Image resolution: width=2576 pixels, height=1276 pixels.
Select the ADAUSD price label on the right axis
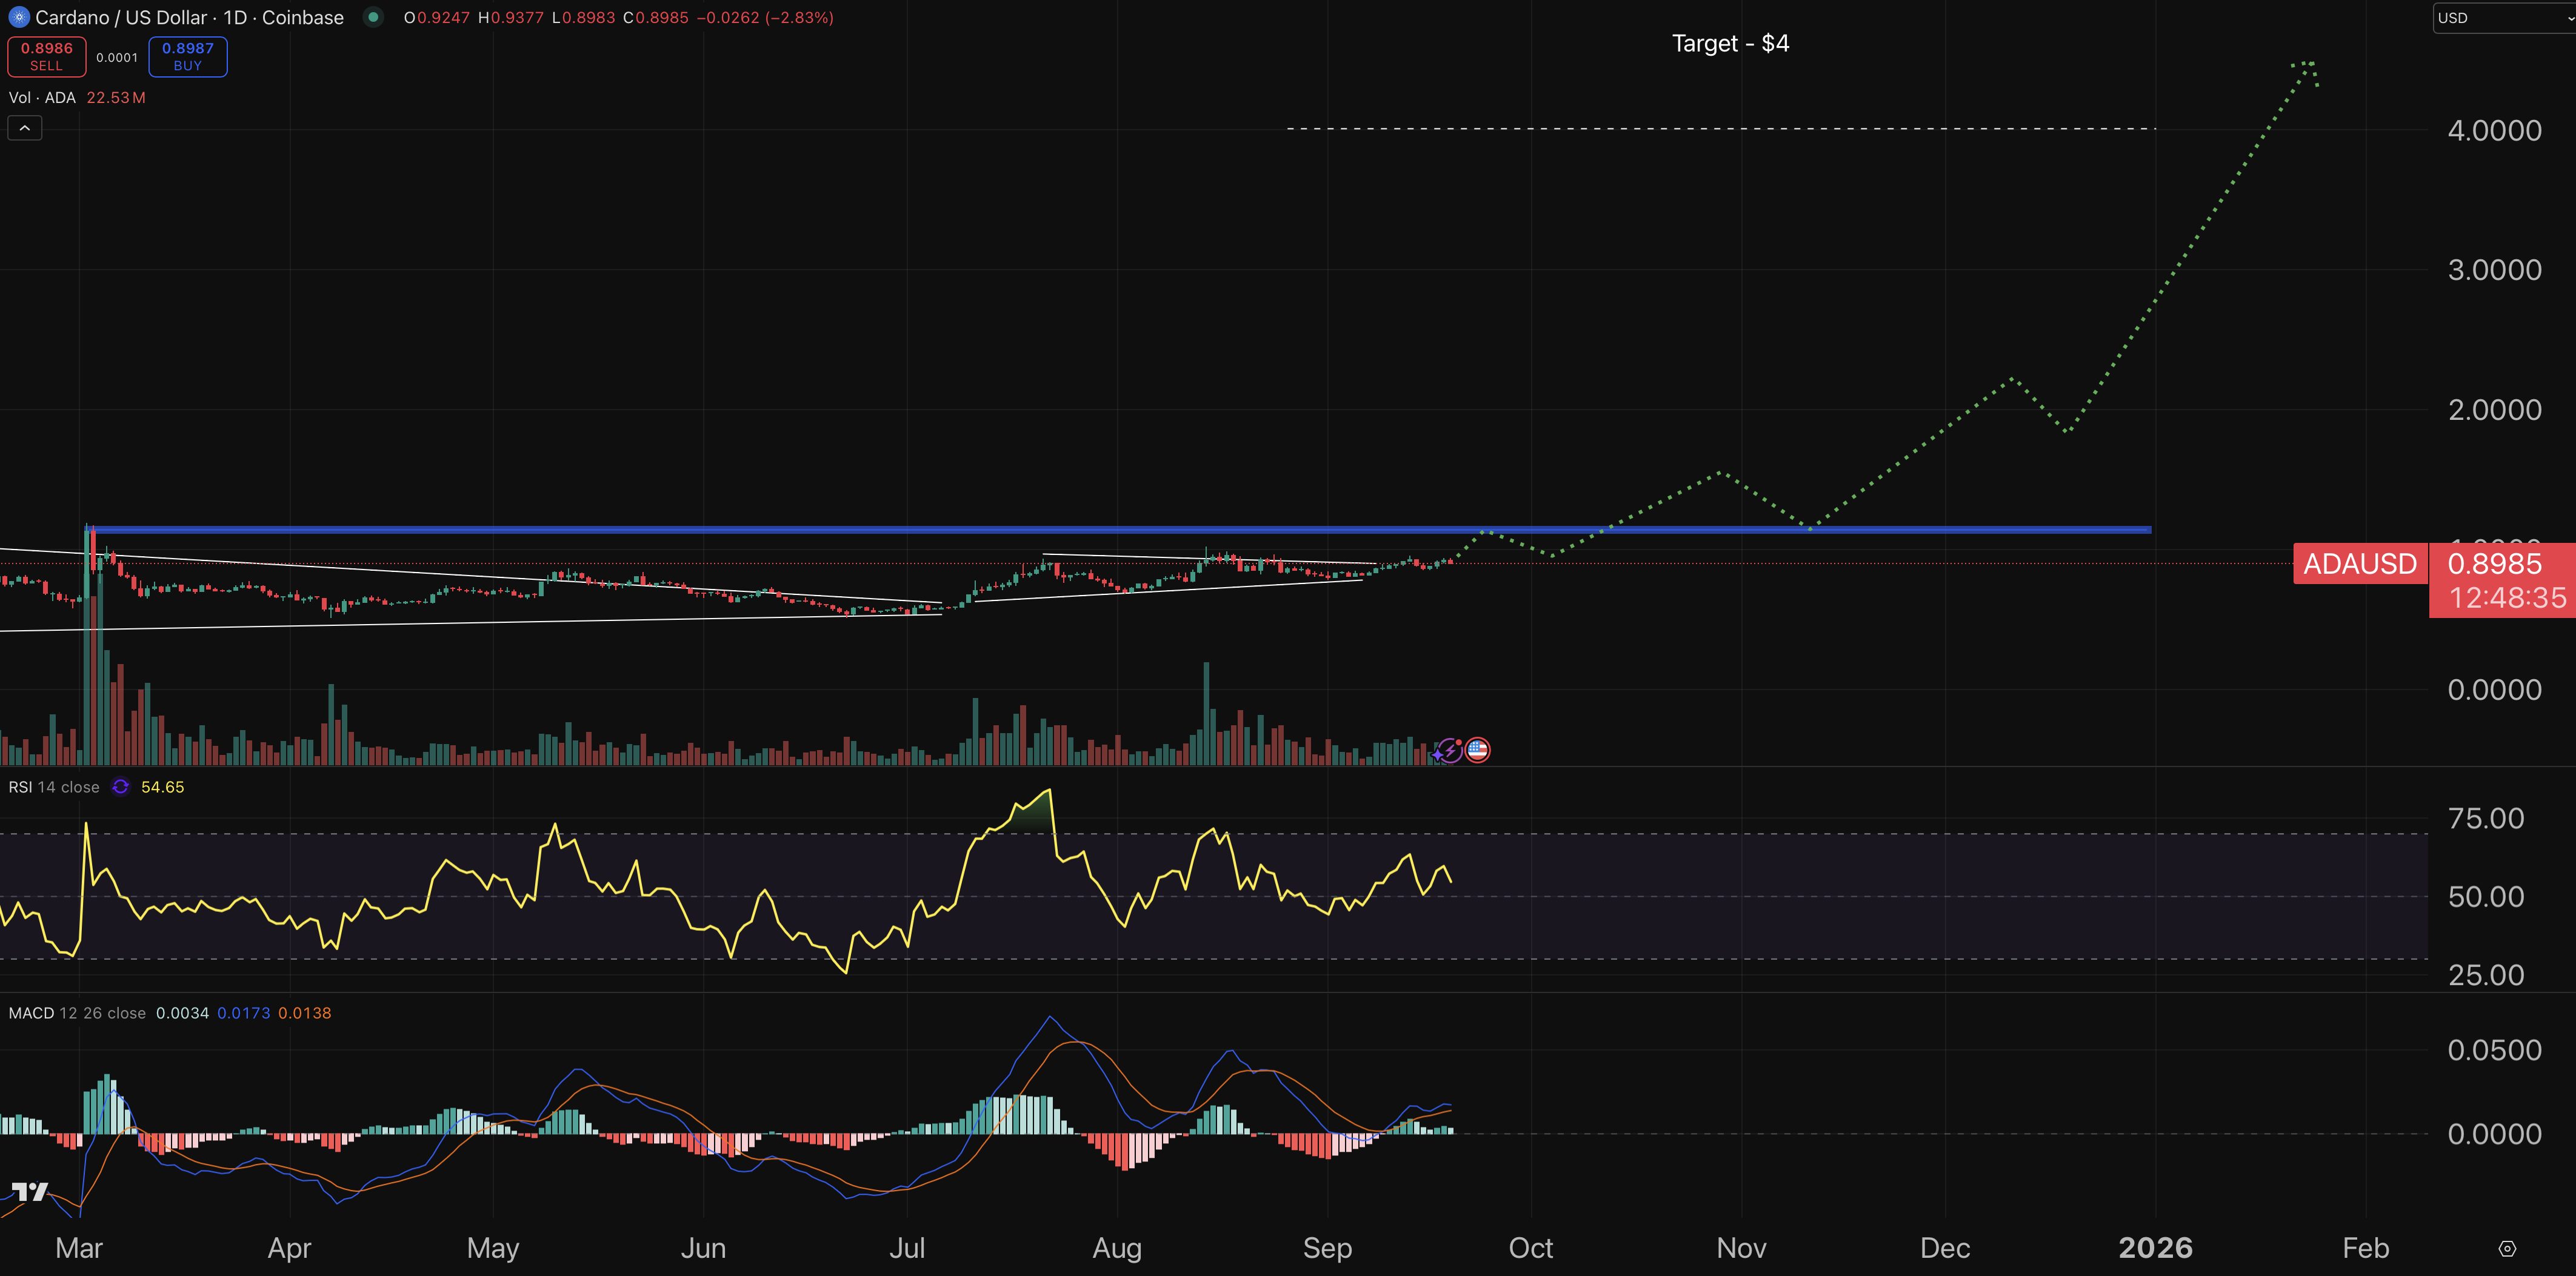point(2360,564)
